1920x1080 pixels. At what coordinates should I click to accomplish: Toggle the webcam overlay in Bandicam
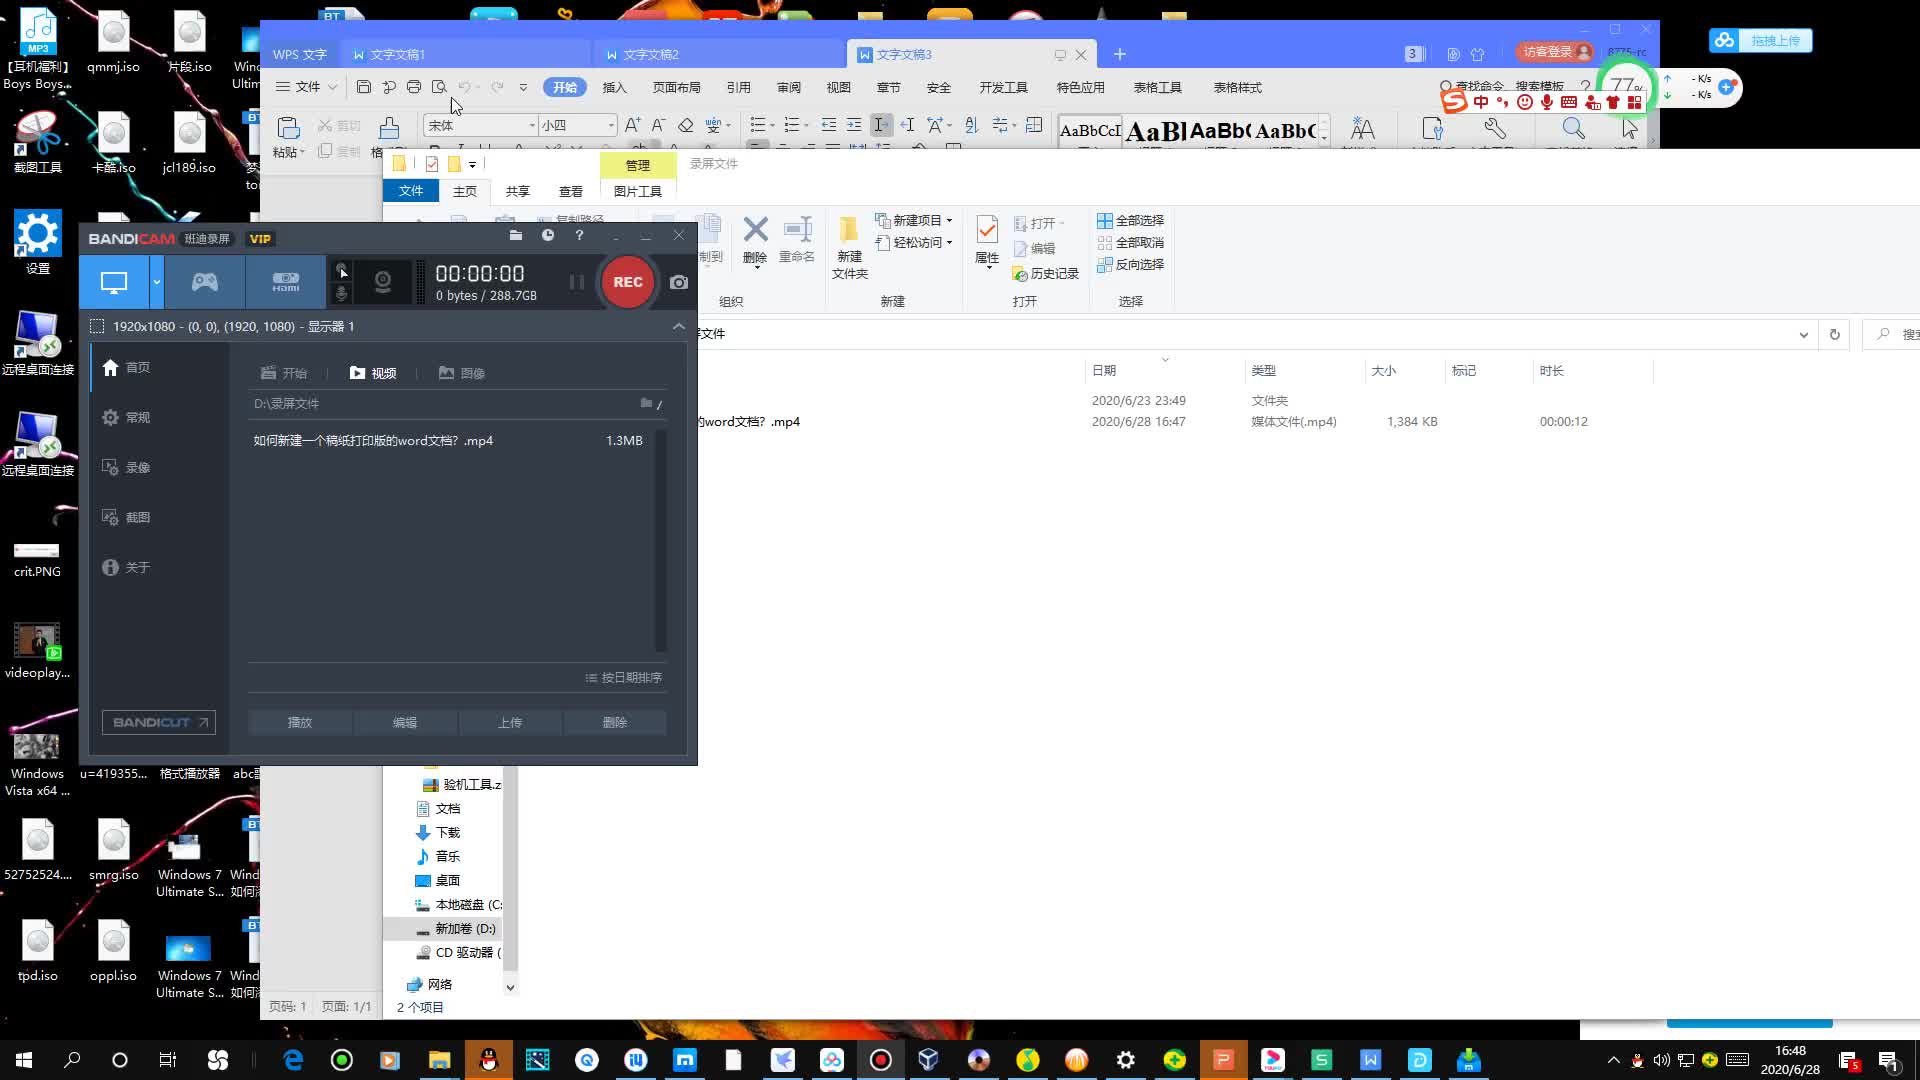pos(382,282)
